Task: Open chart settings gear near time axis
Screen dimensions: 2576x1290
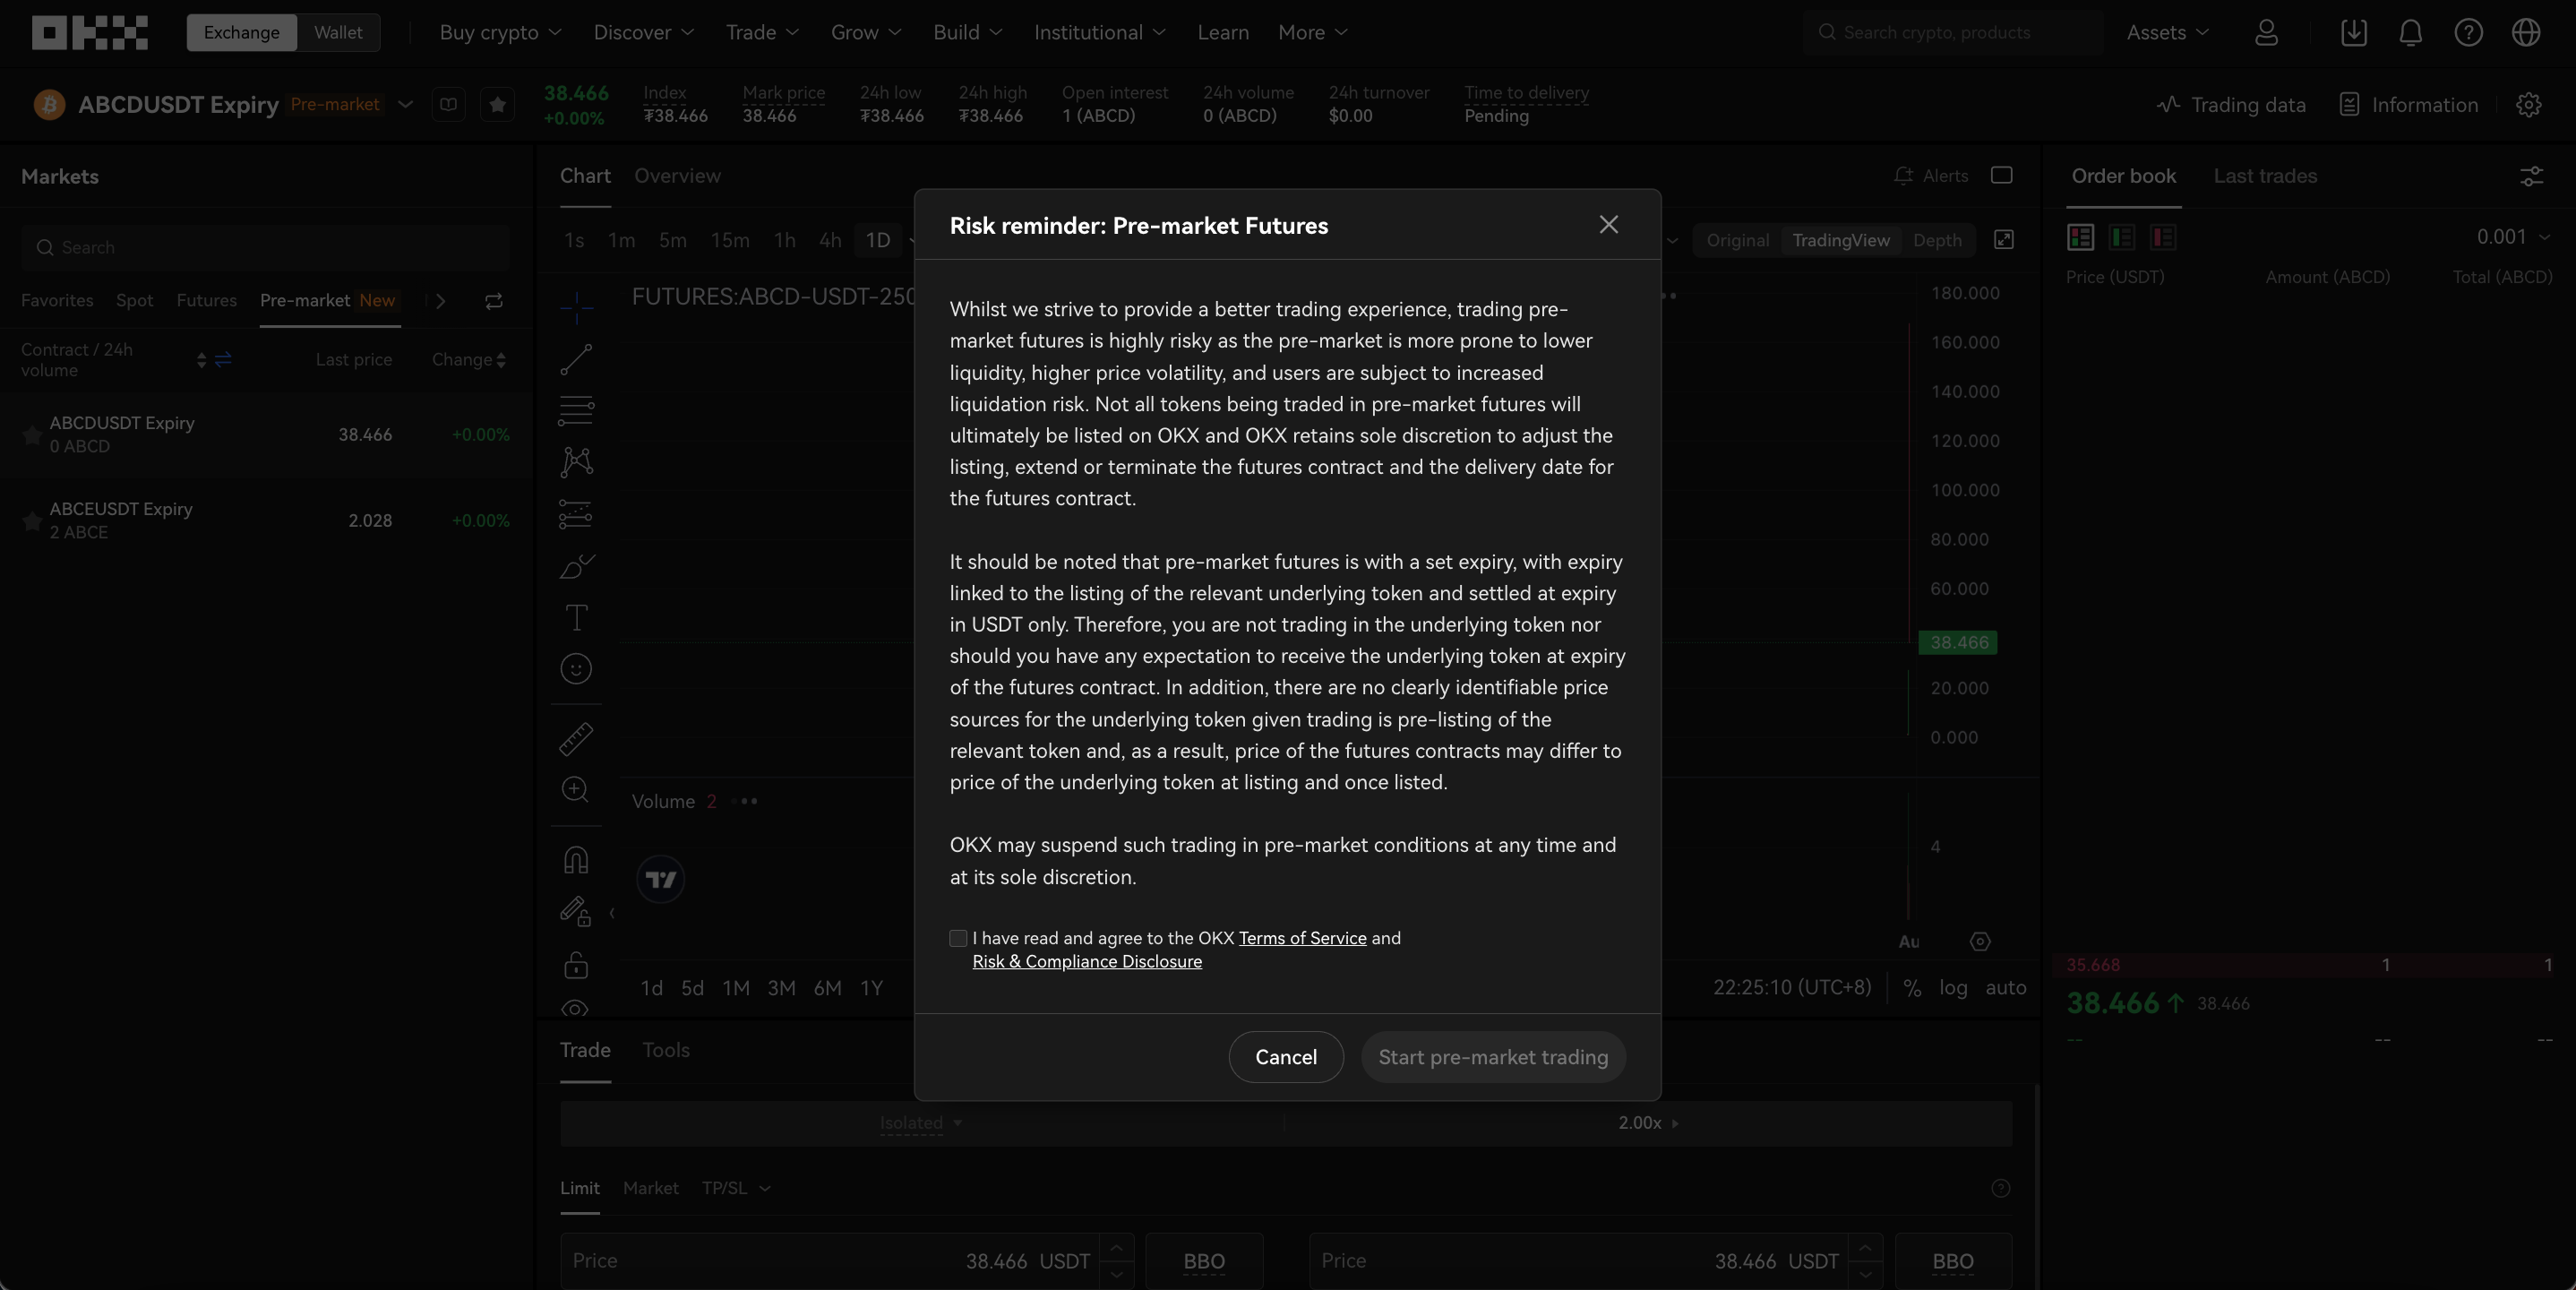Action: click(1980, 942)
